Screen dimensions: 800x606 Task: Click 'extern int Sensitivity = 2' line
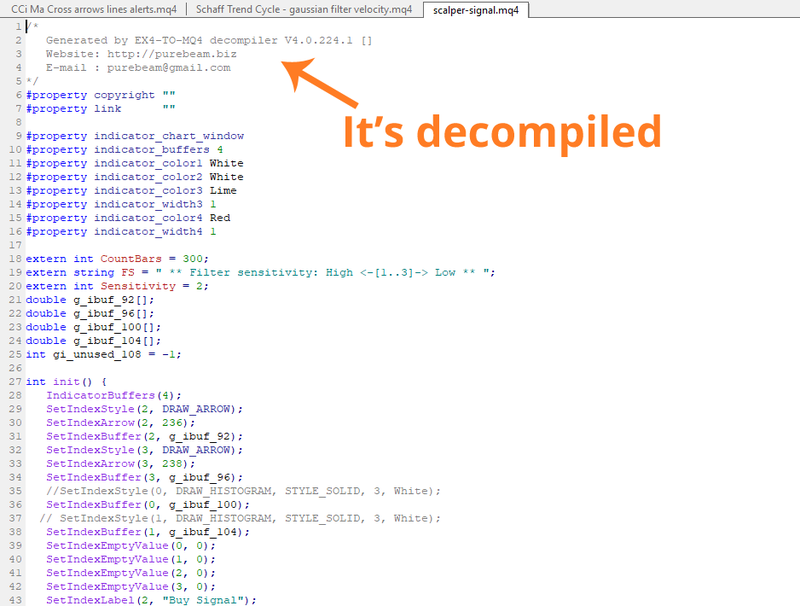point(117,286)
